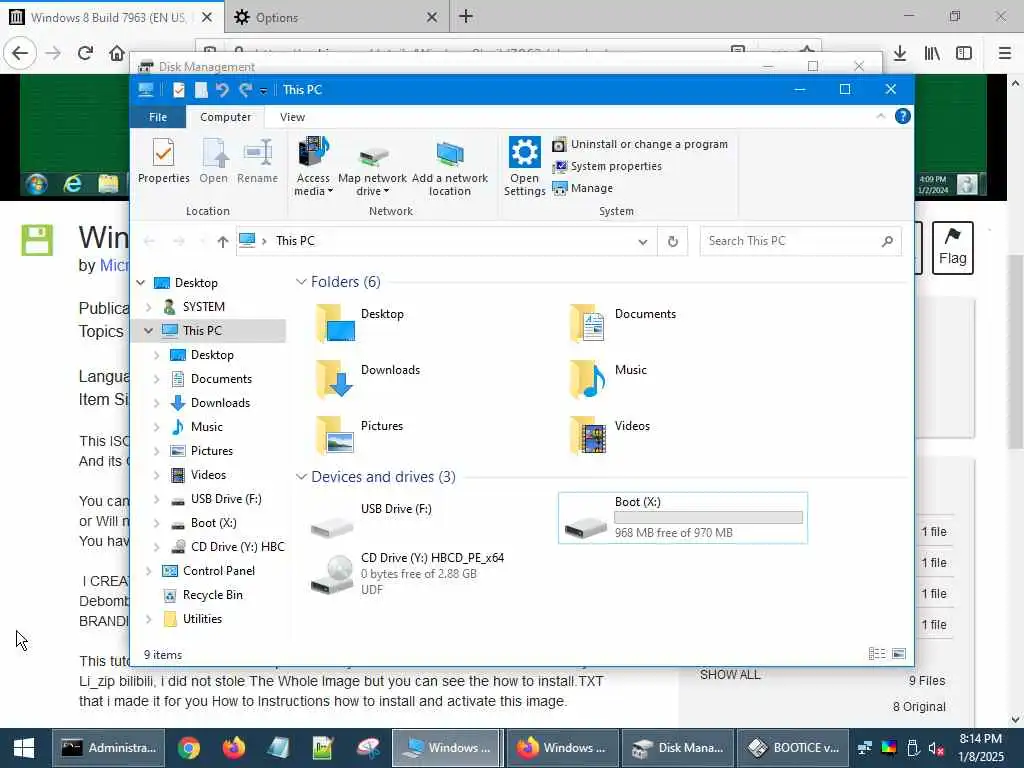Click System properties in ribbon

coord(607,167)
